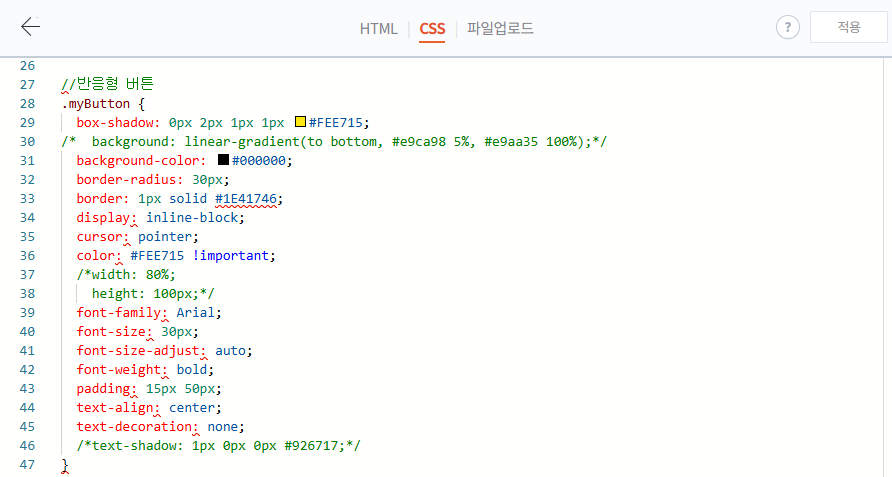Viewport: 892px width, 477px height.
Task: Click the 'text-align: center;' line
Action: click(x=149, y=408)
